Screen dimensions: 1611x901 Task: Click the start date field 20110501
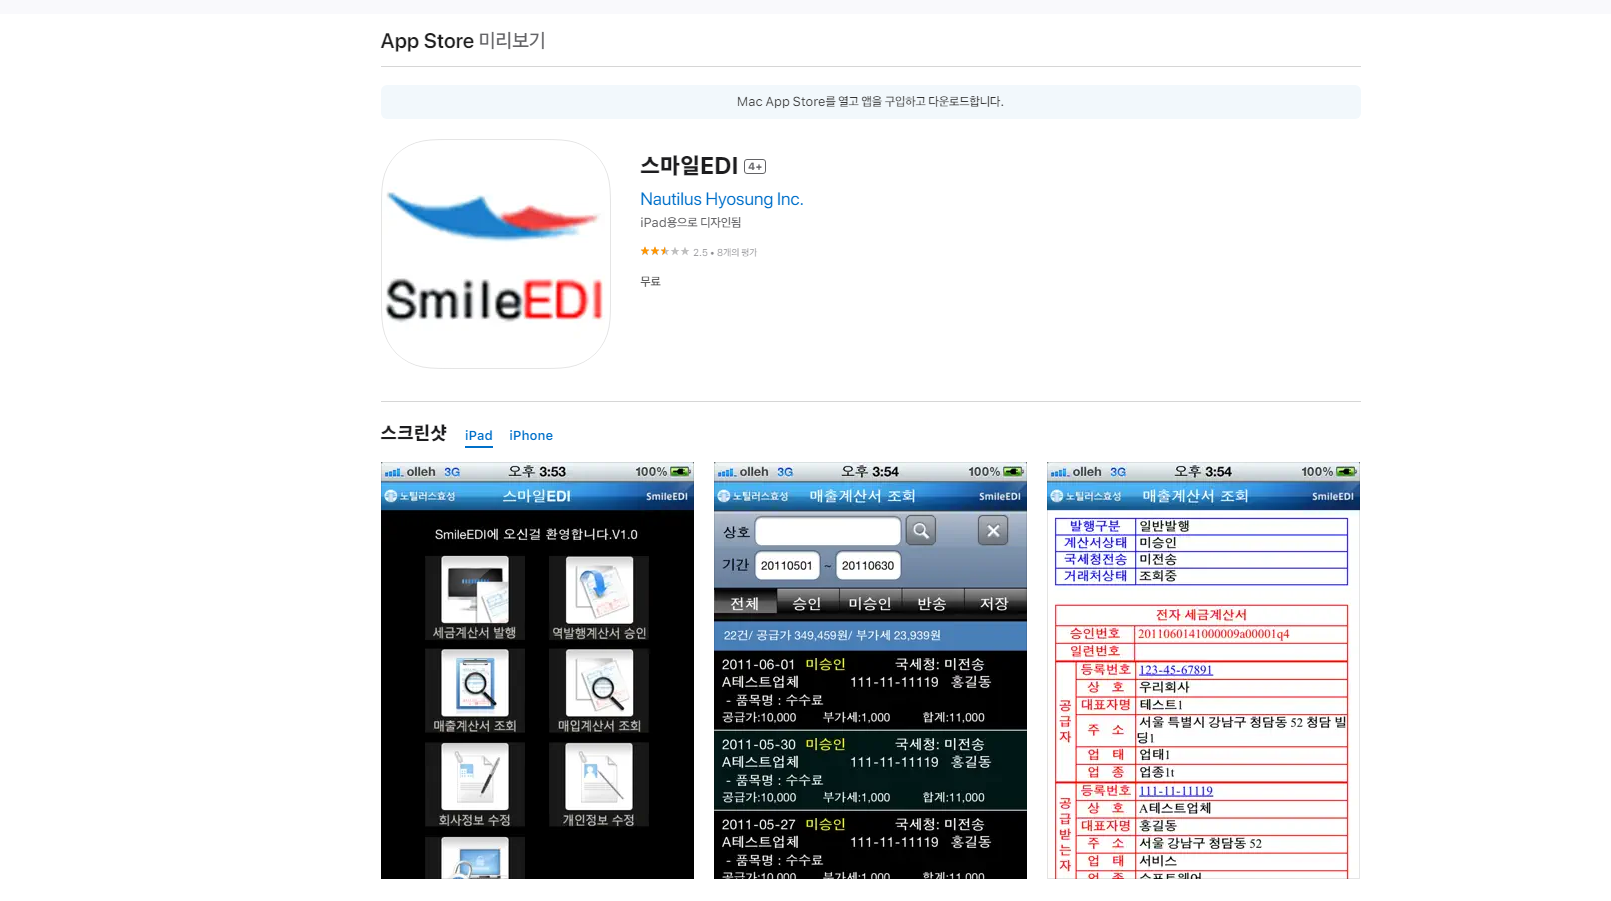tap(787, 566)
